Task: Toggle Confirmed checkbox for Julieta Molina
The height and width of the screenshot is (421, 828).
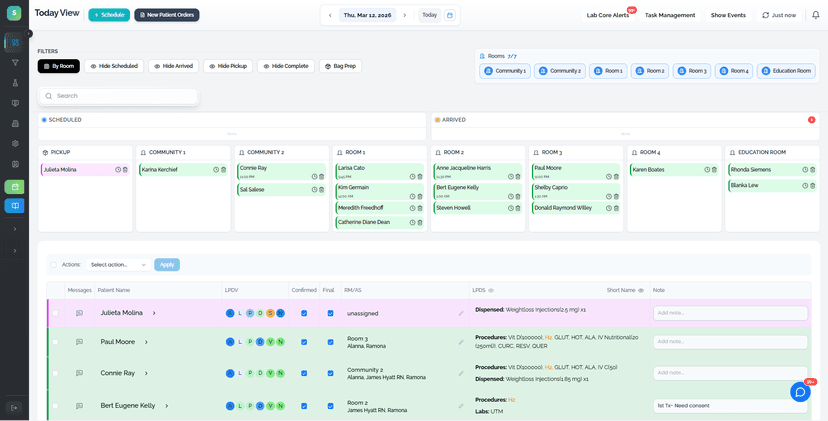Action: point(304,313)
